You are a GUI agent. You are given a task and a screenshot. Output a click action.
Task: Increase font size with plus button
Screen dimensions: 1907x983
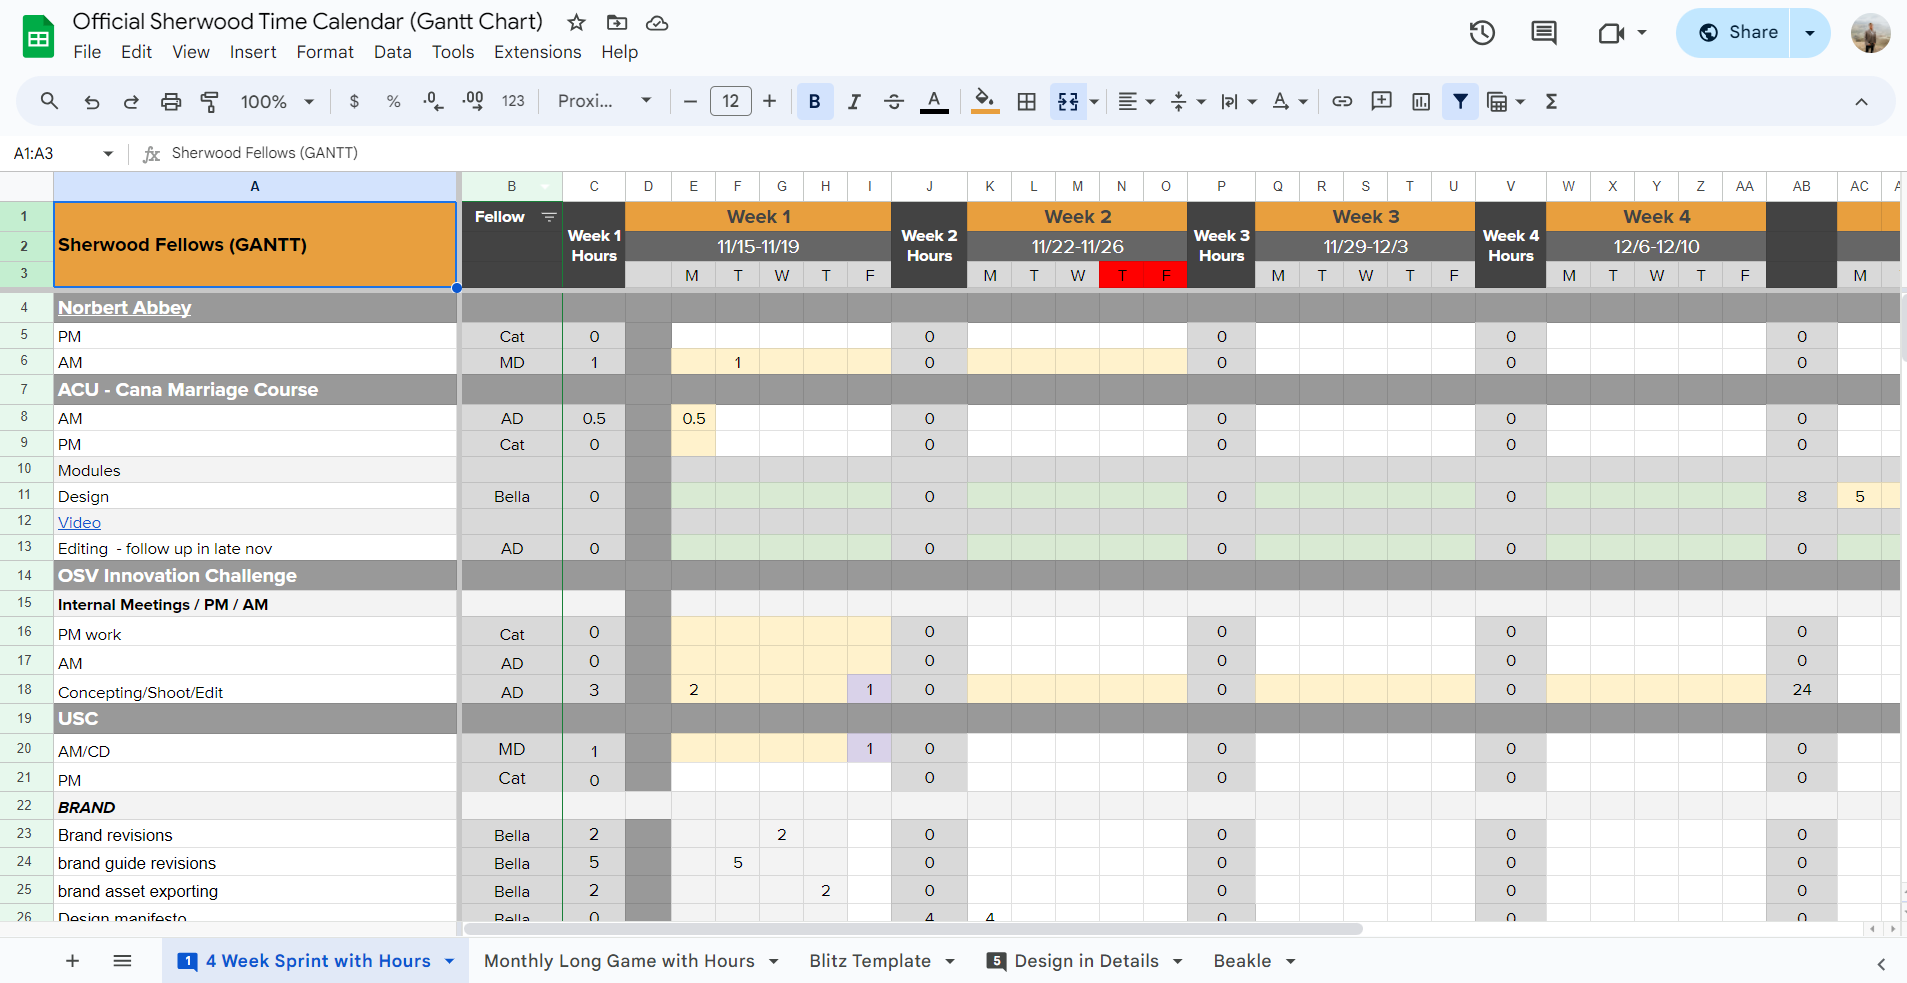(x=769, y=101)
